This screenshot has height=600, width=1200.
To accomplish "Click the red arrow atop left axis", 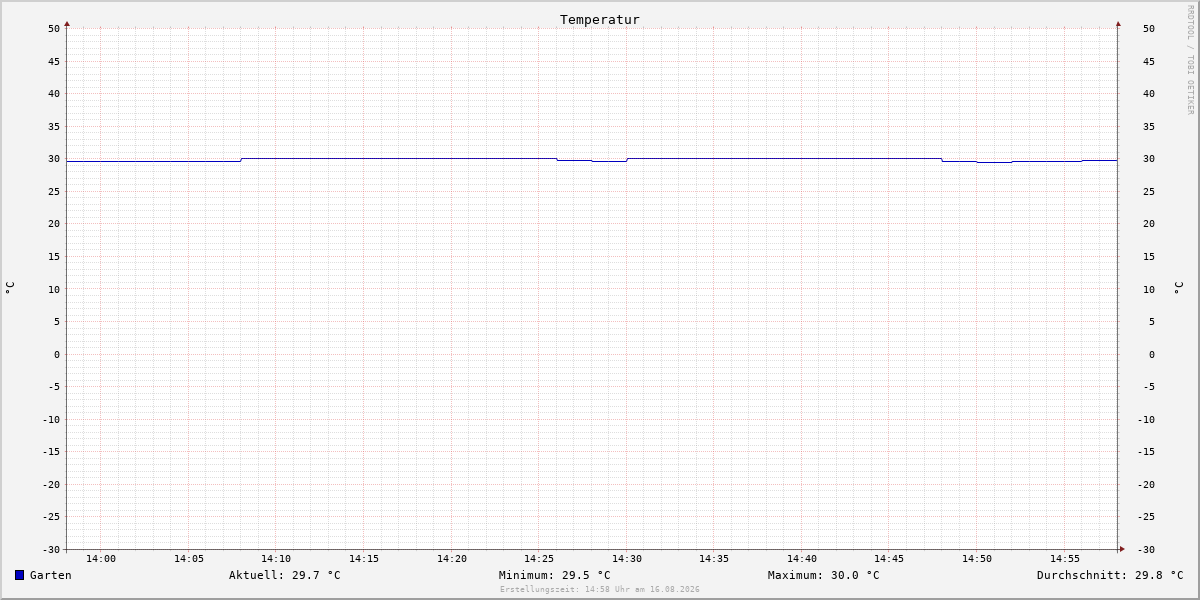I will click(67, 23).
